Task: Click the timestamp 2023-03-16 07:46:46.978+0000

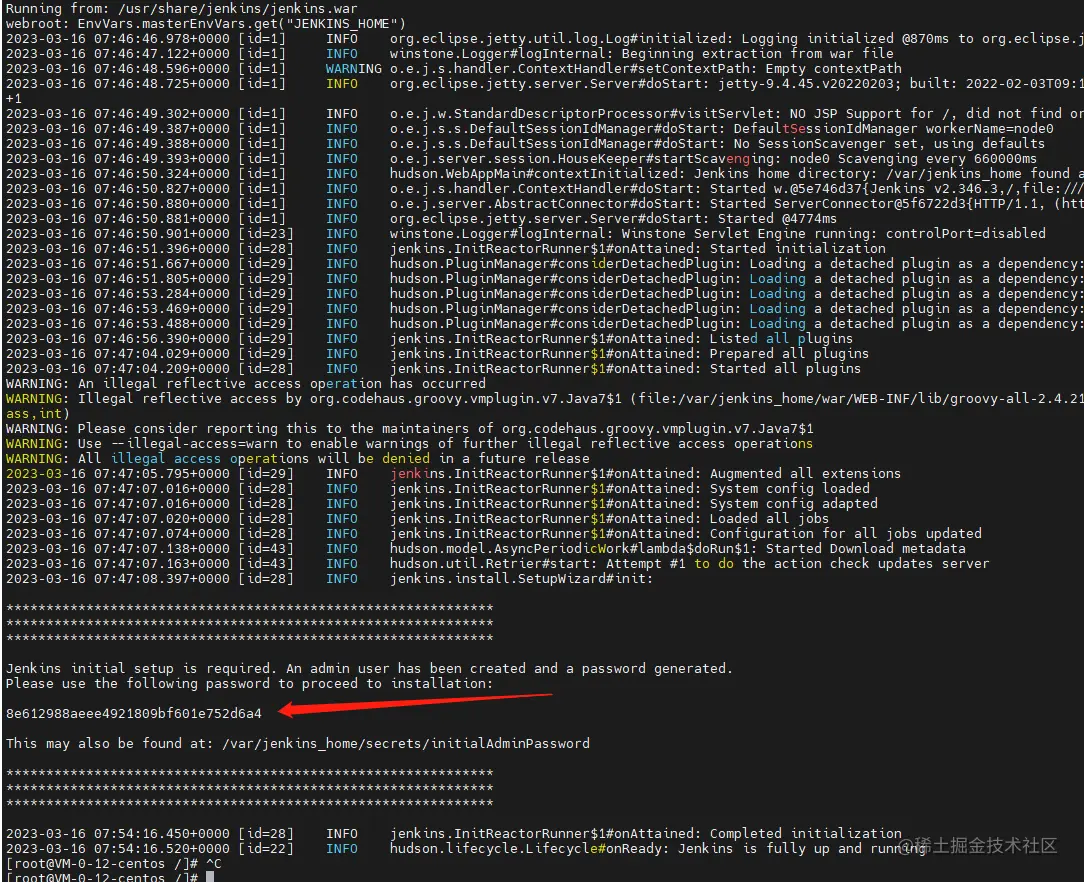Action: [x=118, y=39]
